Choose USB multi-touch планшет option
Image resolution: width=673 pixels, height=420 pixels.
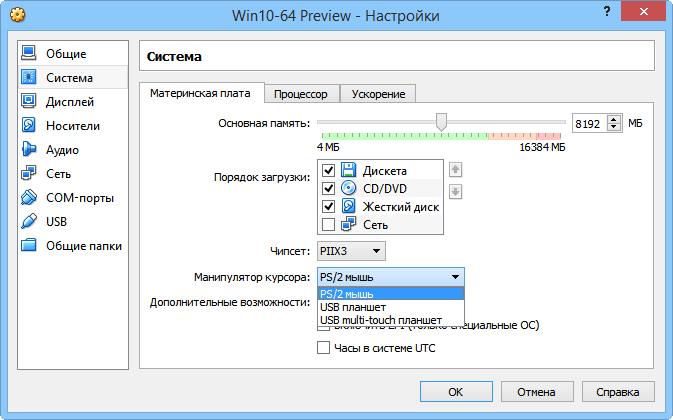coord(391,320)
